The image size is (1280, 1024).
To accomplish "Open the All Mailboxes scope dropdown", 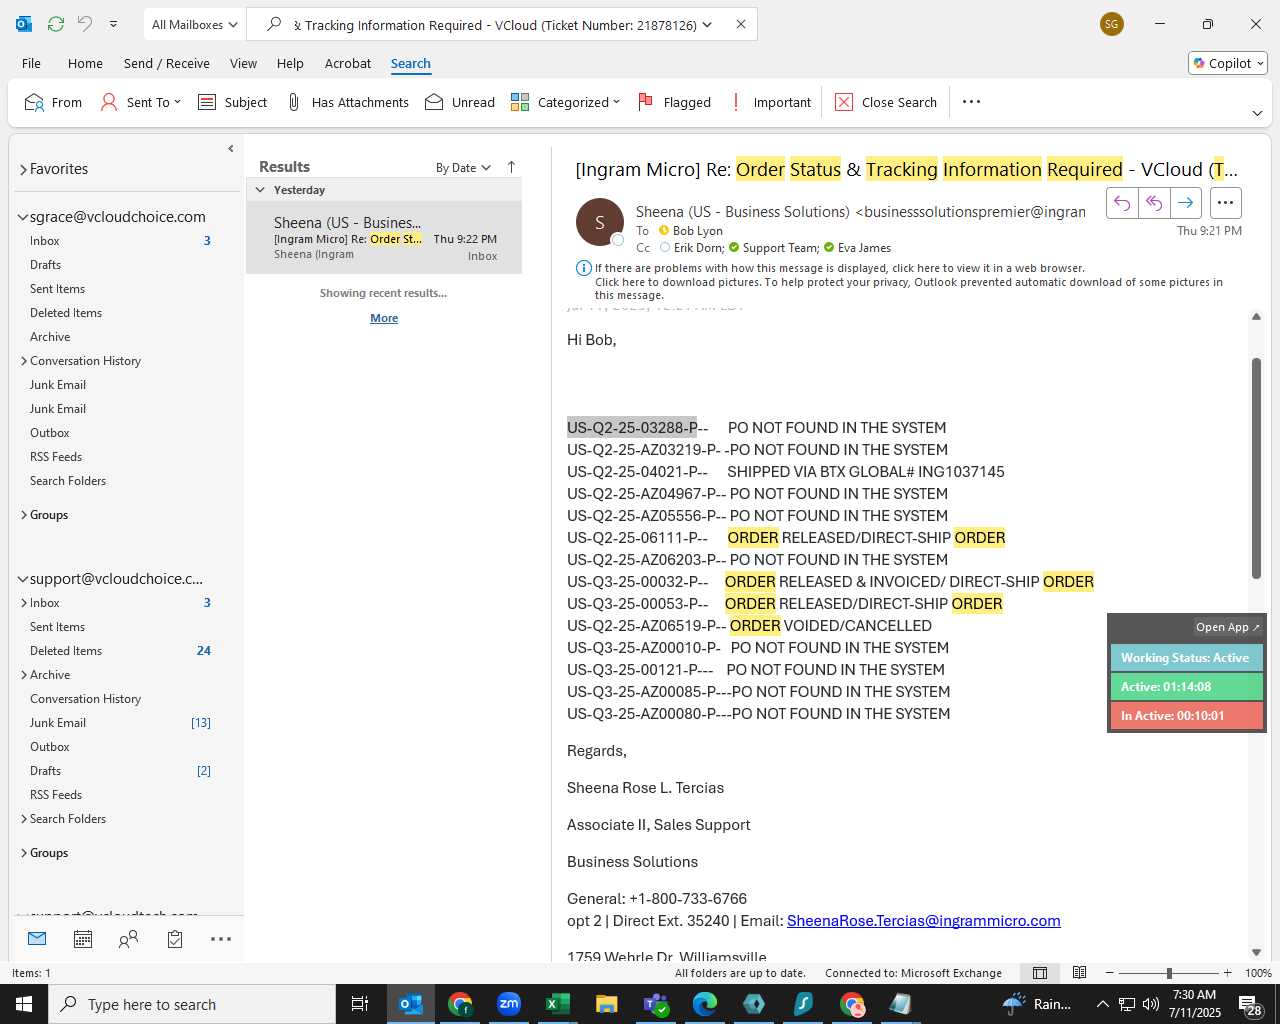I will [195, 25].
